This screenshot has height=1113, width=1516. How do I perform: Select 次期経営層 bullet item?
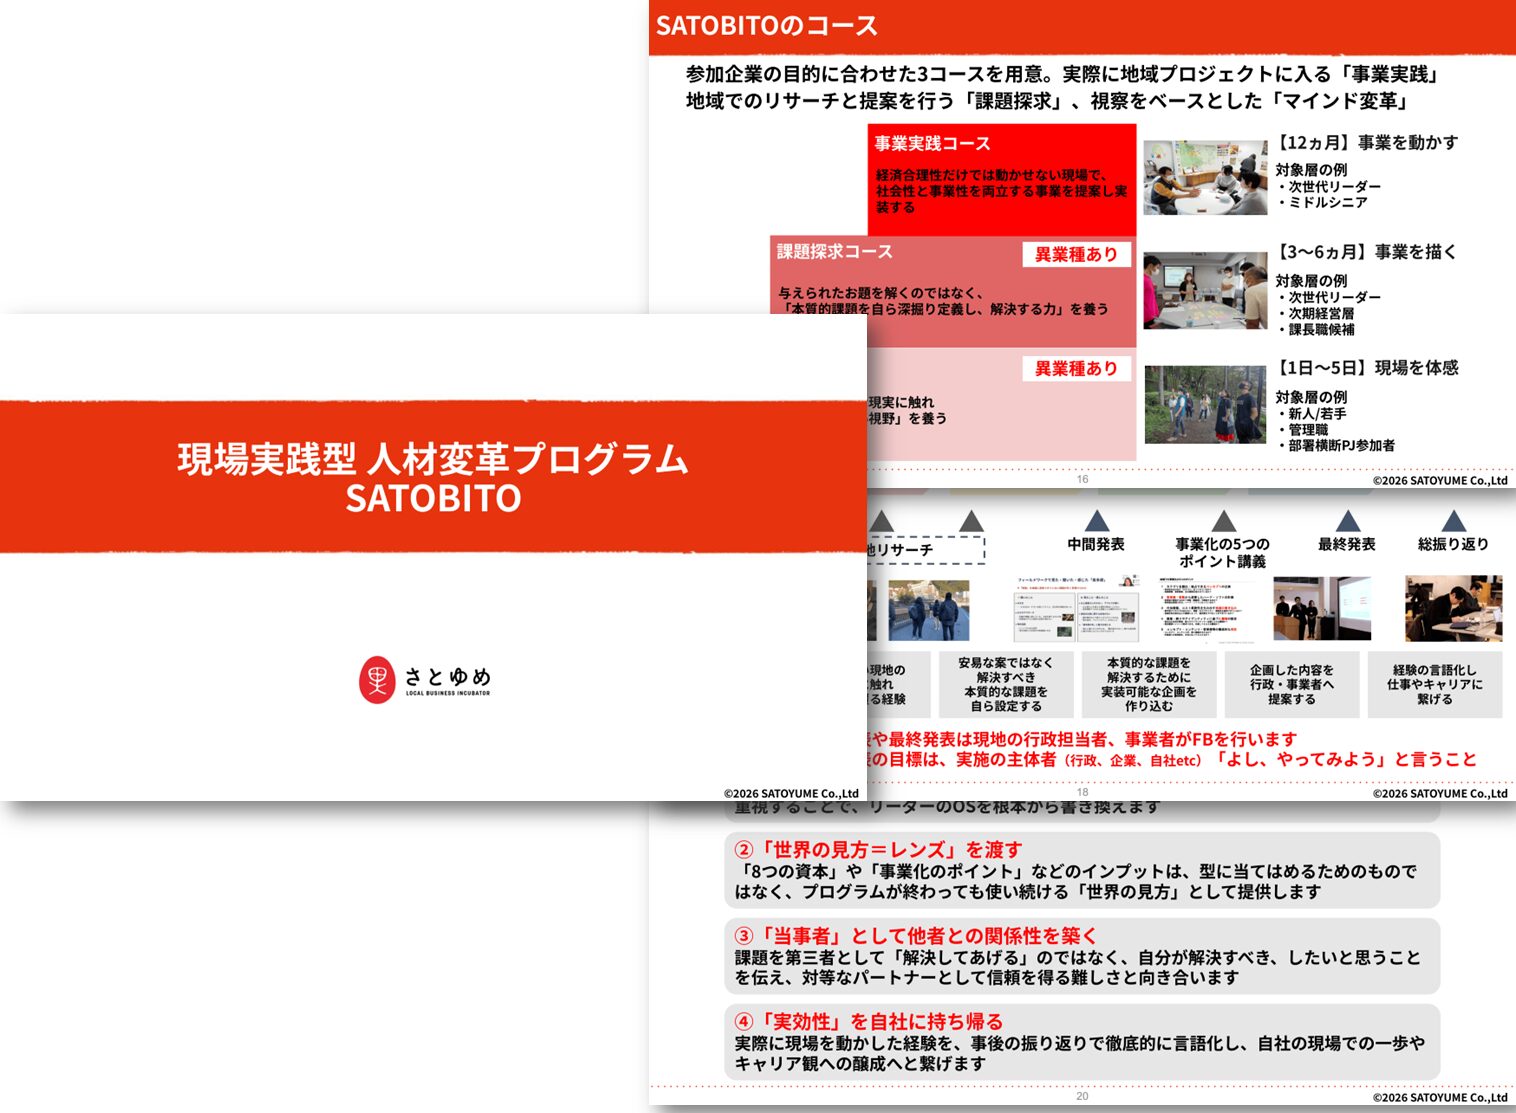(1316, 313)
